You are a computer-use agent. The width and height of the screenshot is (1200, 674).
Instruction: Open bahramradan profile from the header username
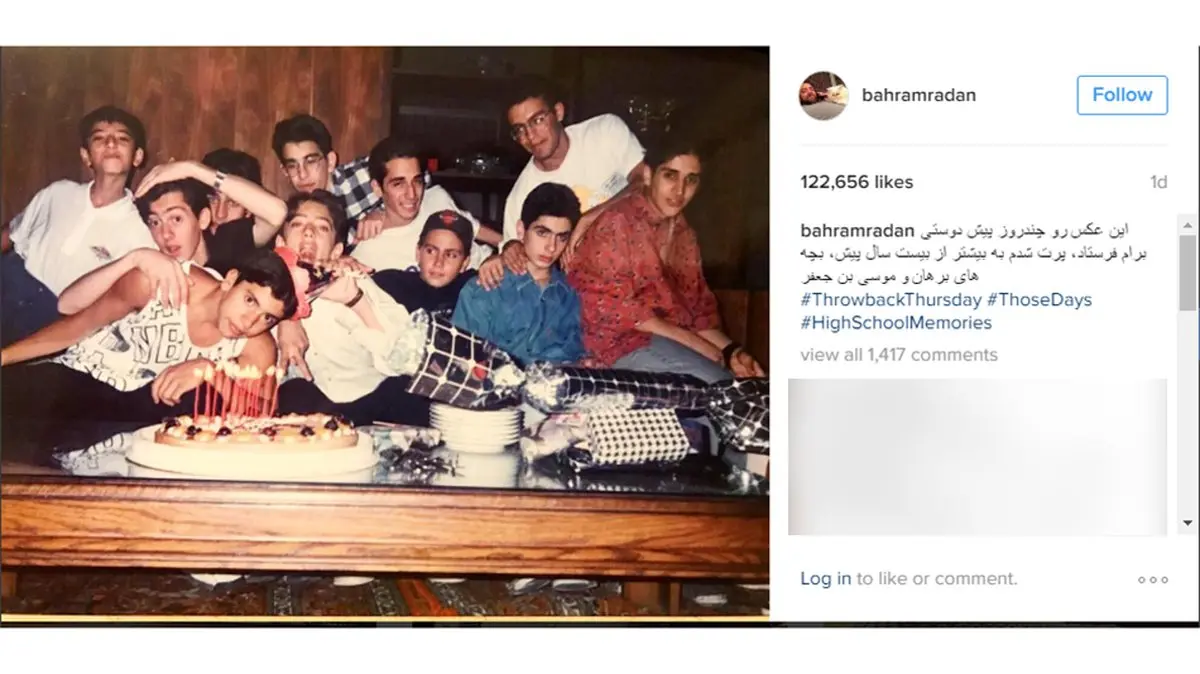tap(918, 95)
